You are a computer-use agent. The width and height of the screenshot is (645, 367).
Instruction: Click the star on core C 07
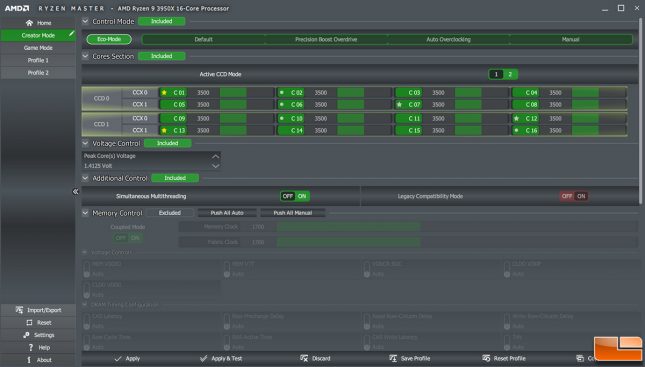399,105
